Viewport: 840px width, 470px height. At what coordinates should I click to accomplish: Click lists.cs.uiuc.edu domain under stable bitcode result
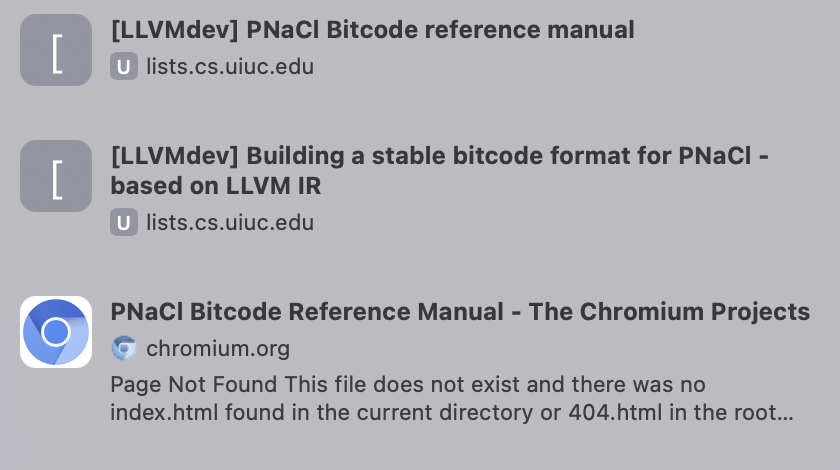click(230, 223)
